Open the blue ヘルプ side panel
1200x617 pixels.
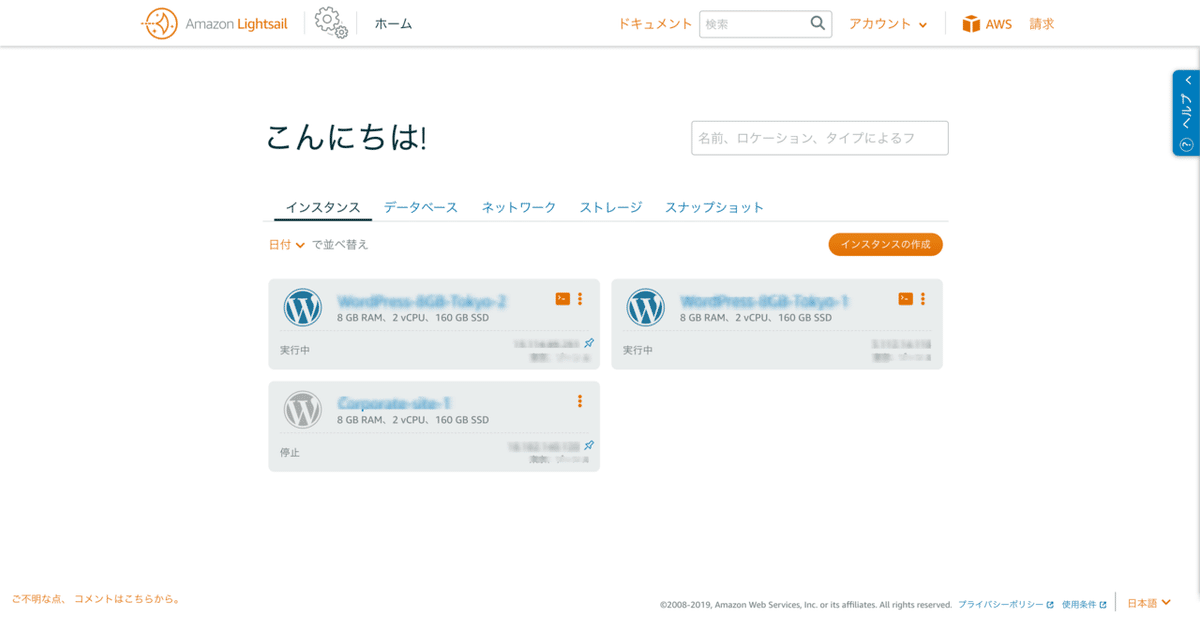click(1186, 113)
